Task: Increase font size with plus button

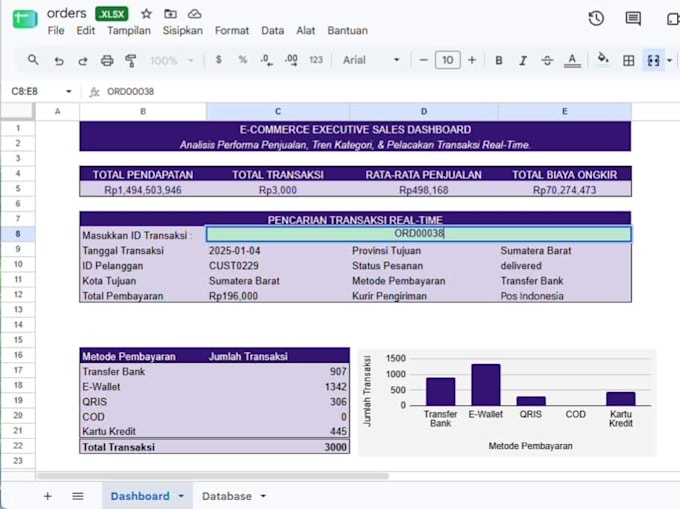Action: point(472,60)
